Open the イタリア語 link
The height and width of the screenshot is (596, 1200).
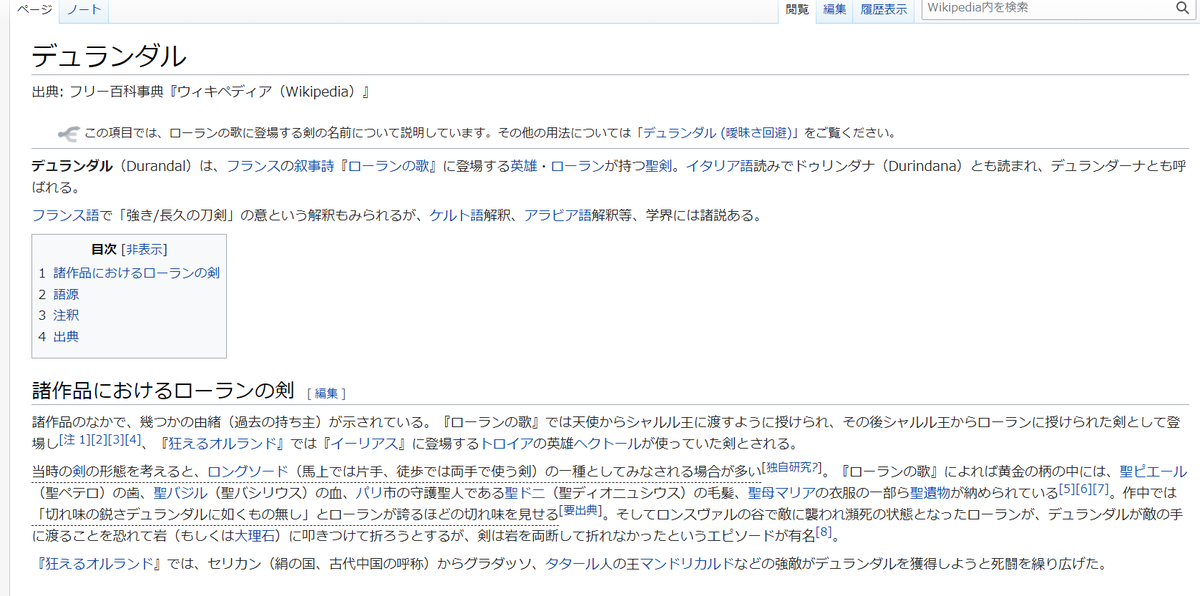pyautogui.click(x=719, y=166)
